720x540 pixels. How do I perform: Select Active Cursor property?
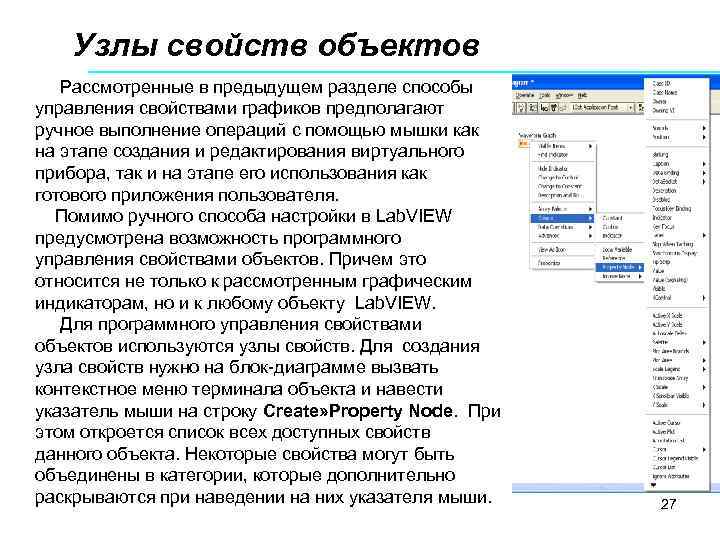coord(667,422)
